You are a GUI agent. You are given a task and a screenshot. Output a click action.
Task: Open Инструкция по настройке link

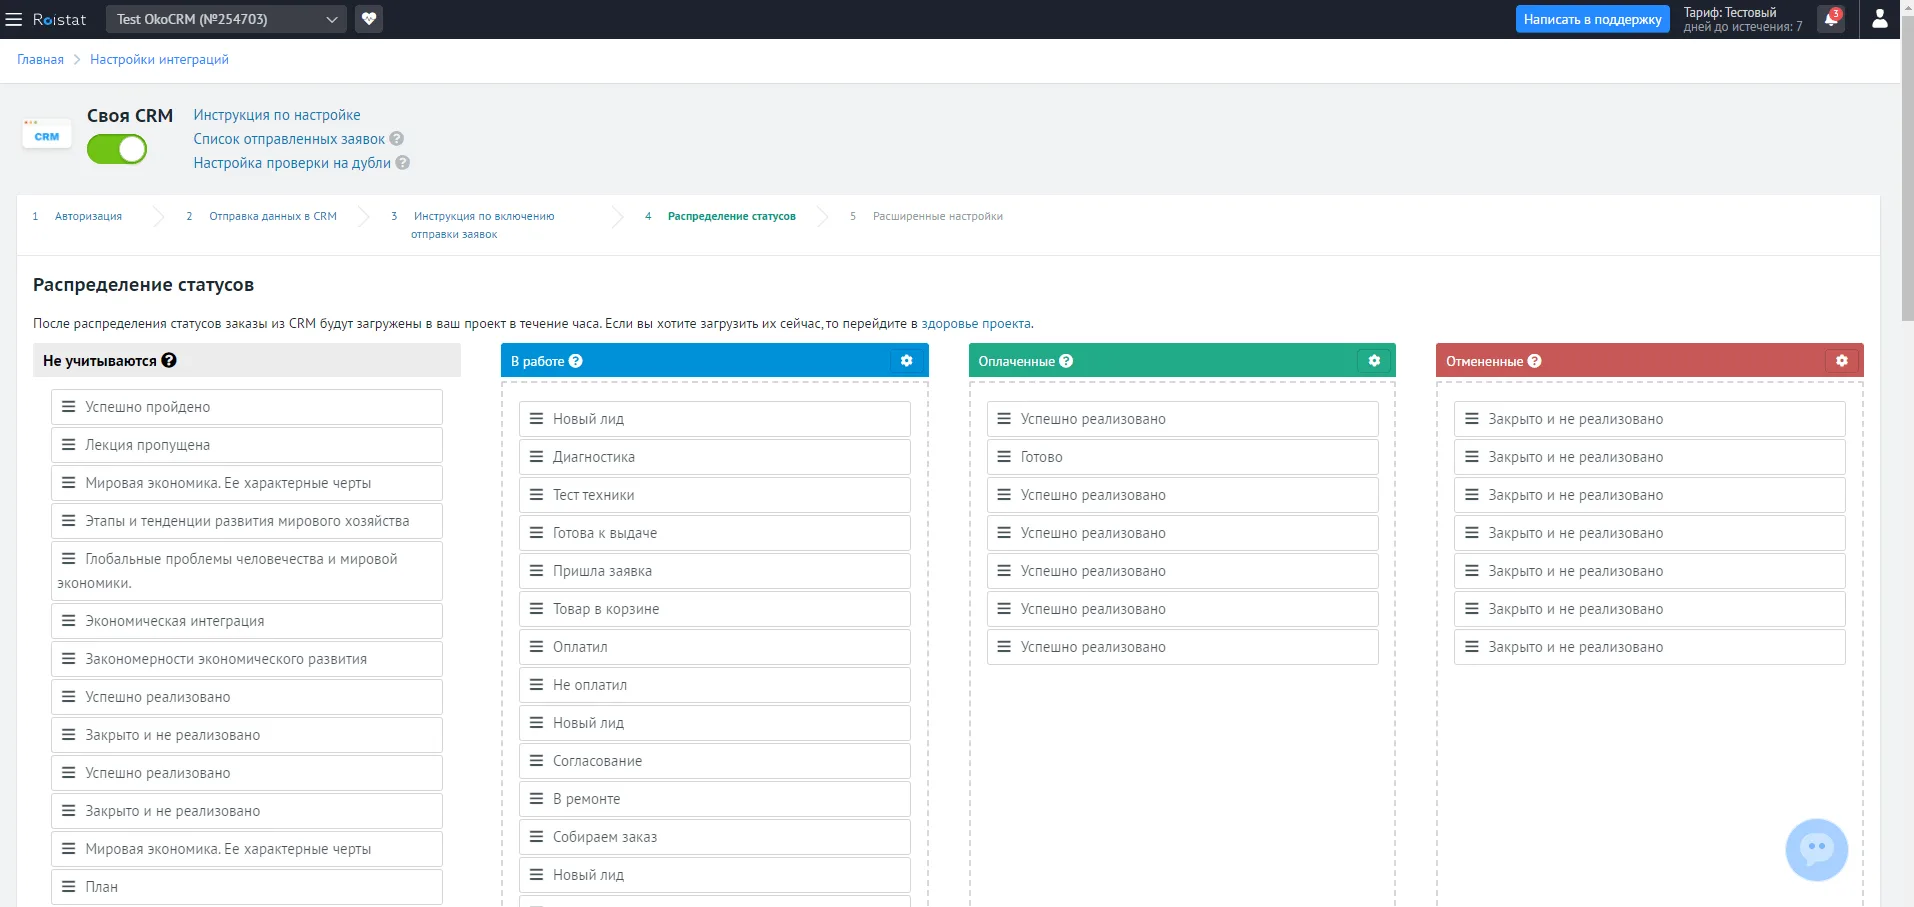point(277,115)
